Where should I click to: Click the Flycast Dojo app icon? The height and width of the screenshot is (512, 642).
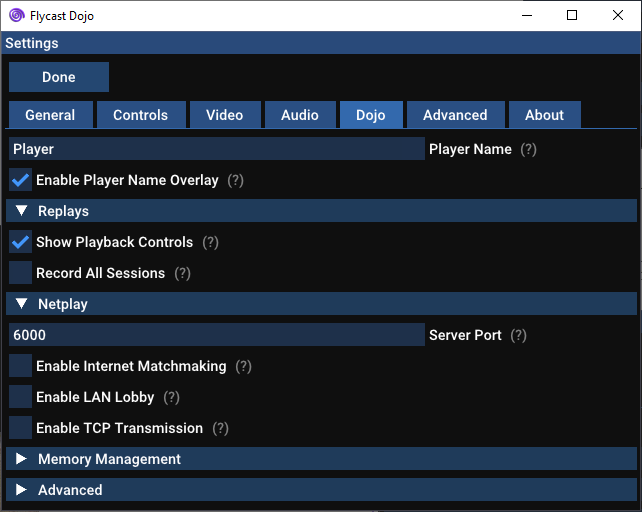coord(17,16)
